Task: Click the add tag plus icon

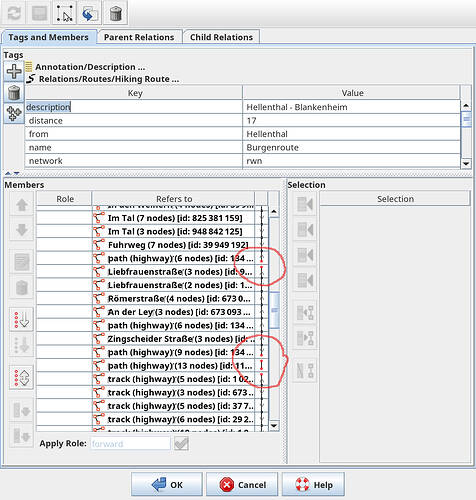Action: pyautogui.click(x=14, y=71)
